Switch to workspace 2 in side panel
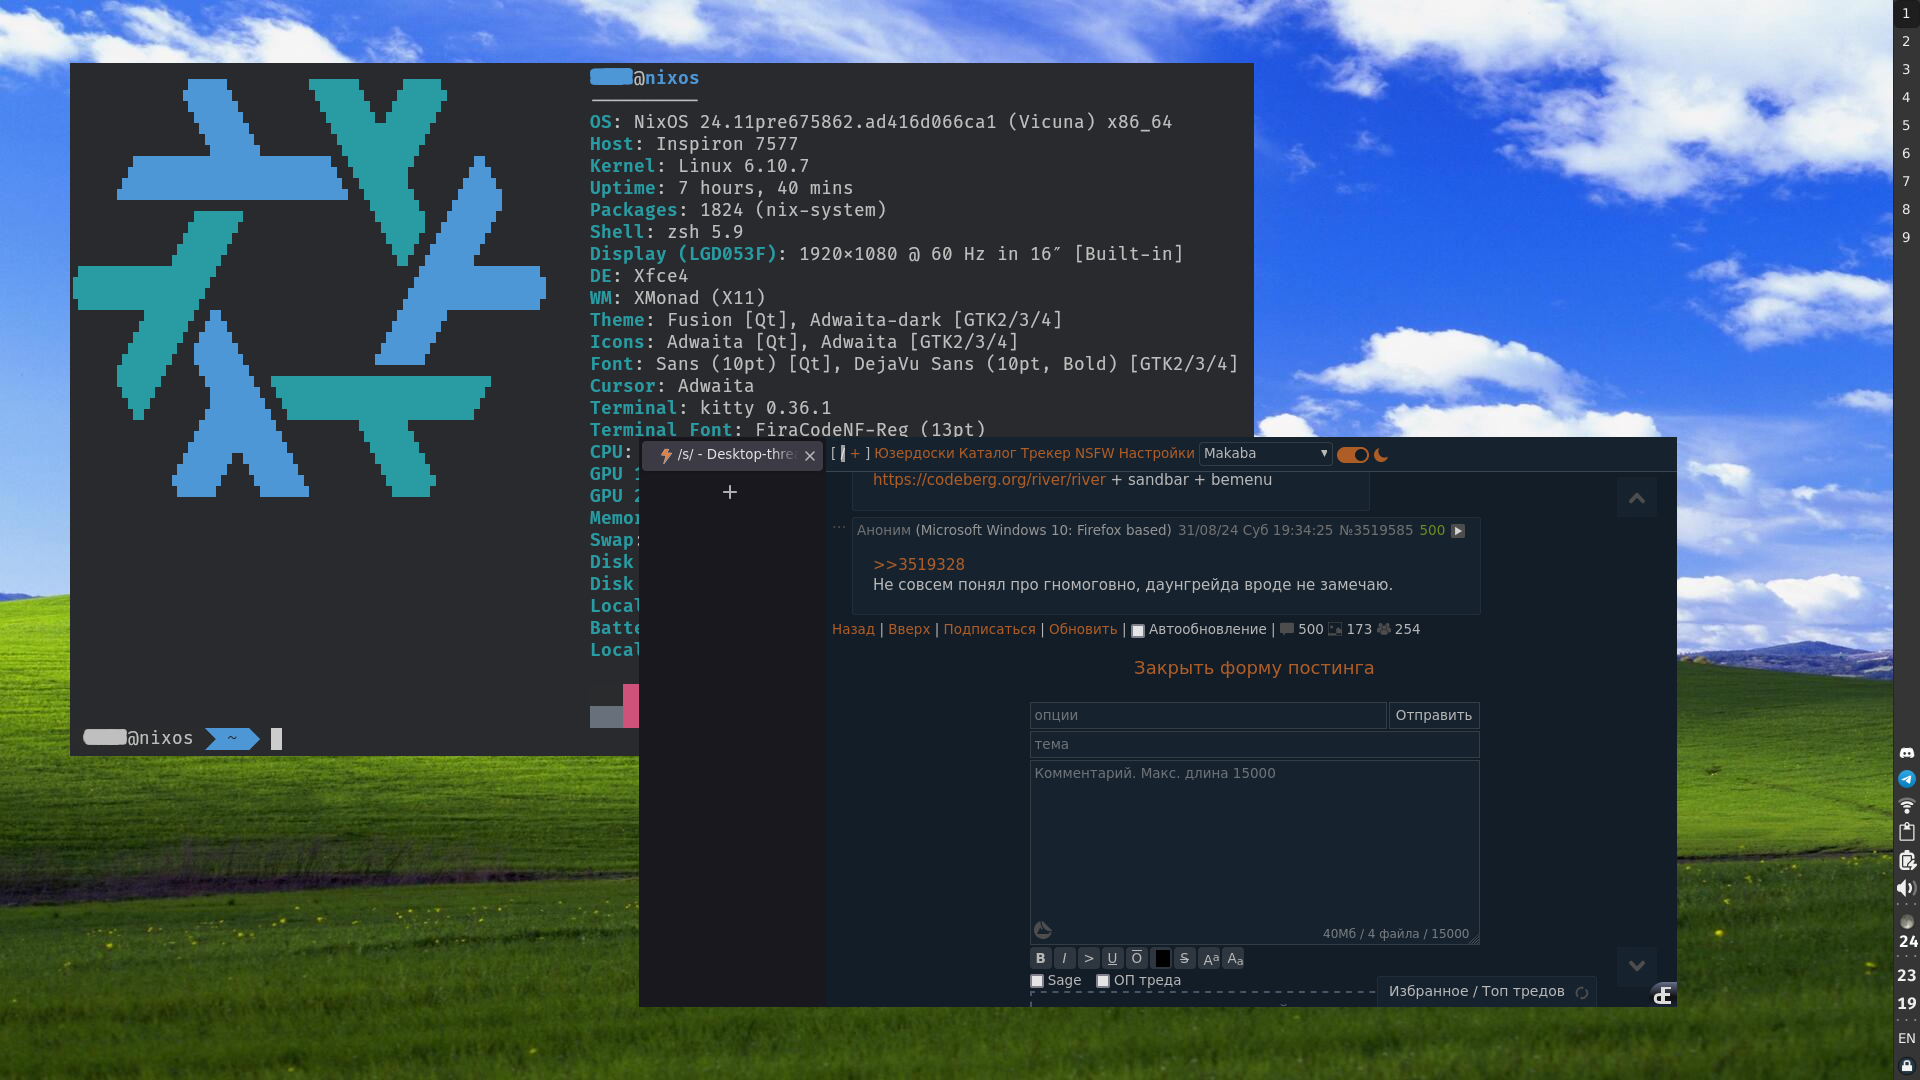 pos(1906,42)
